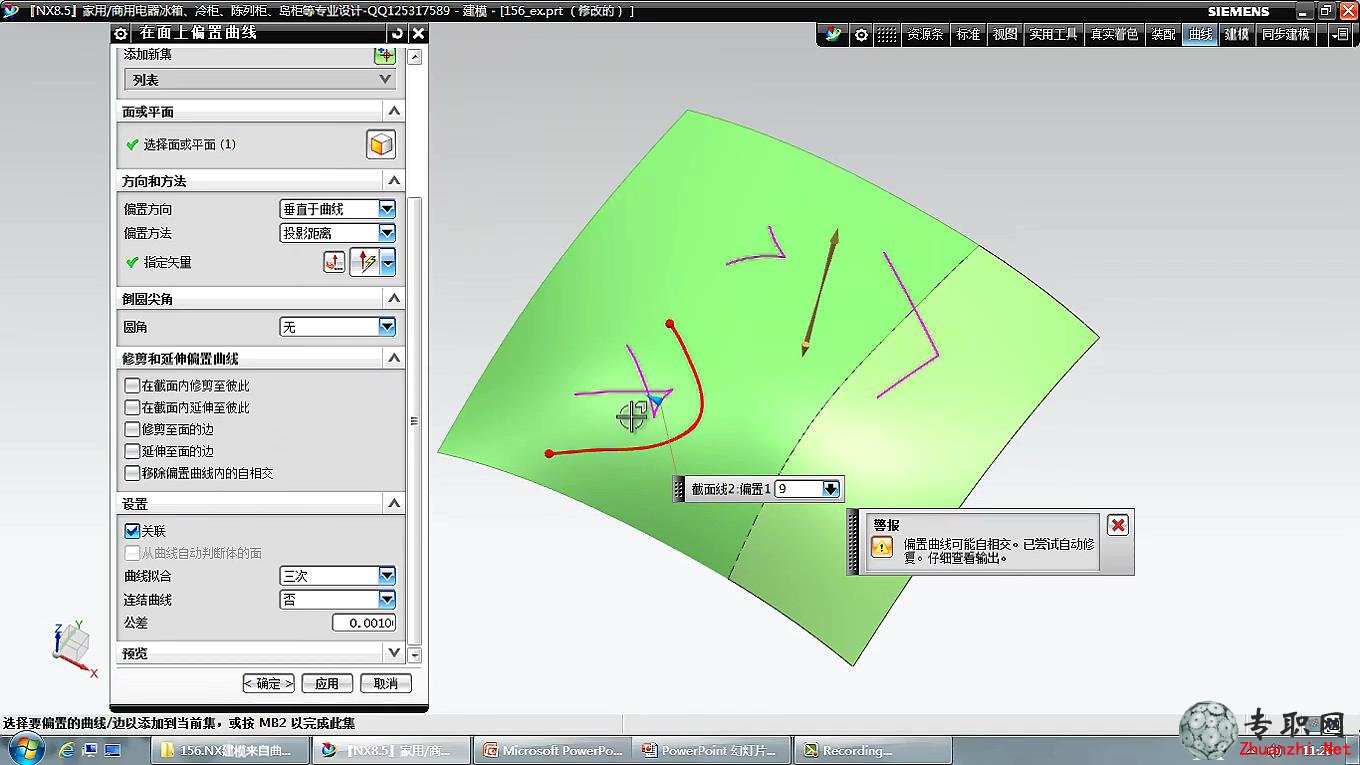Viewport: 1360px width, 765px height.
Task: Collapse the 面或平面 section
Action: (x=393, y=111)
